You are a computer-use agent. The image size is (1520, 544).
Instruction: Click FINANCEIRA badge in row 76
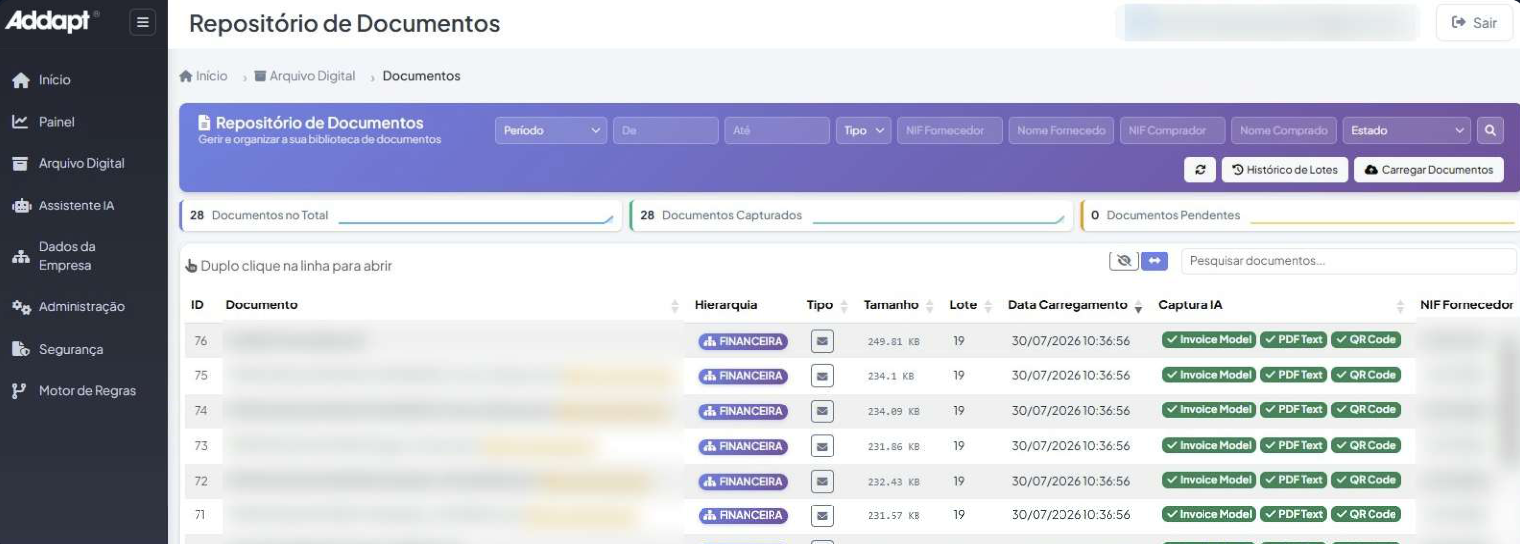pos(743,342)
